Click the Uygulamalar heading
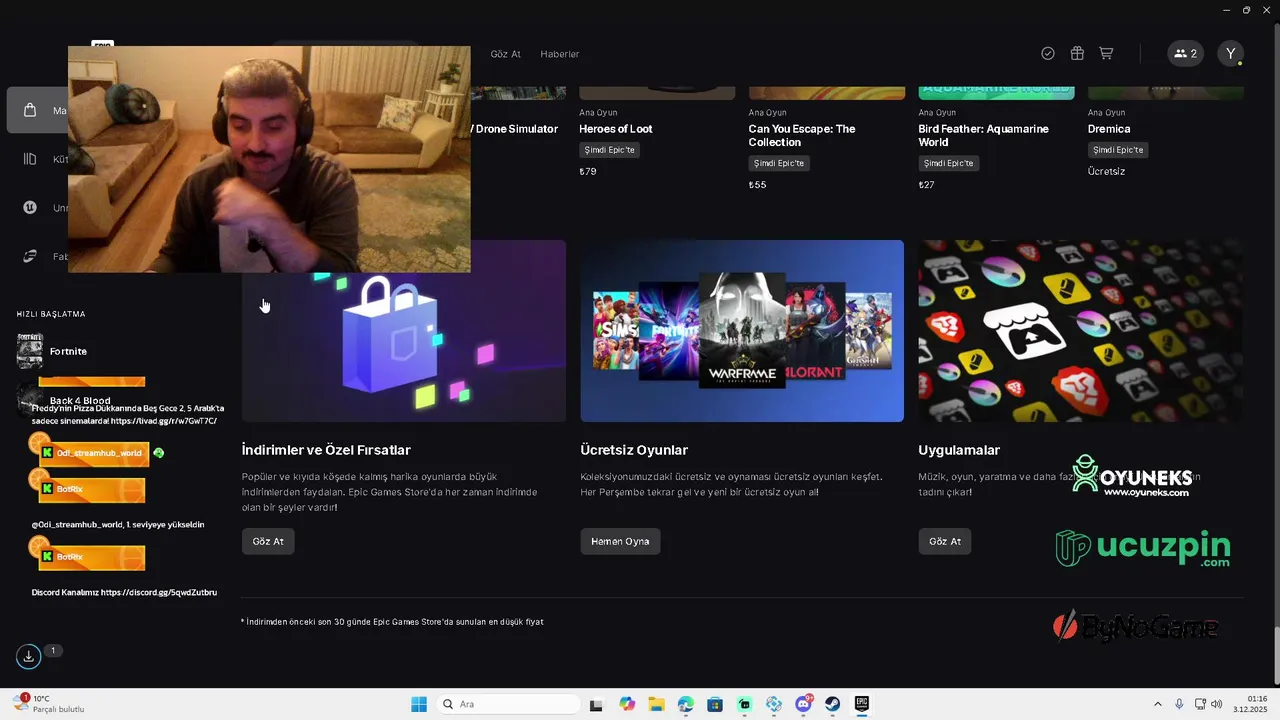Screen dimensions: 1280x720 pyautogui.click(x=959, y=450)
